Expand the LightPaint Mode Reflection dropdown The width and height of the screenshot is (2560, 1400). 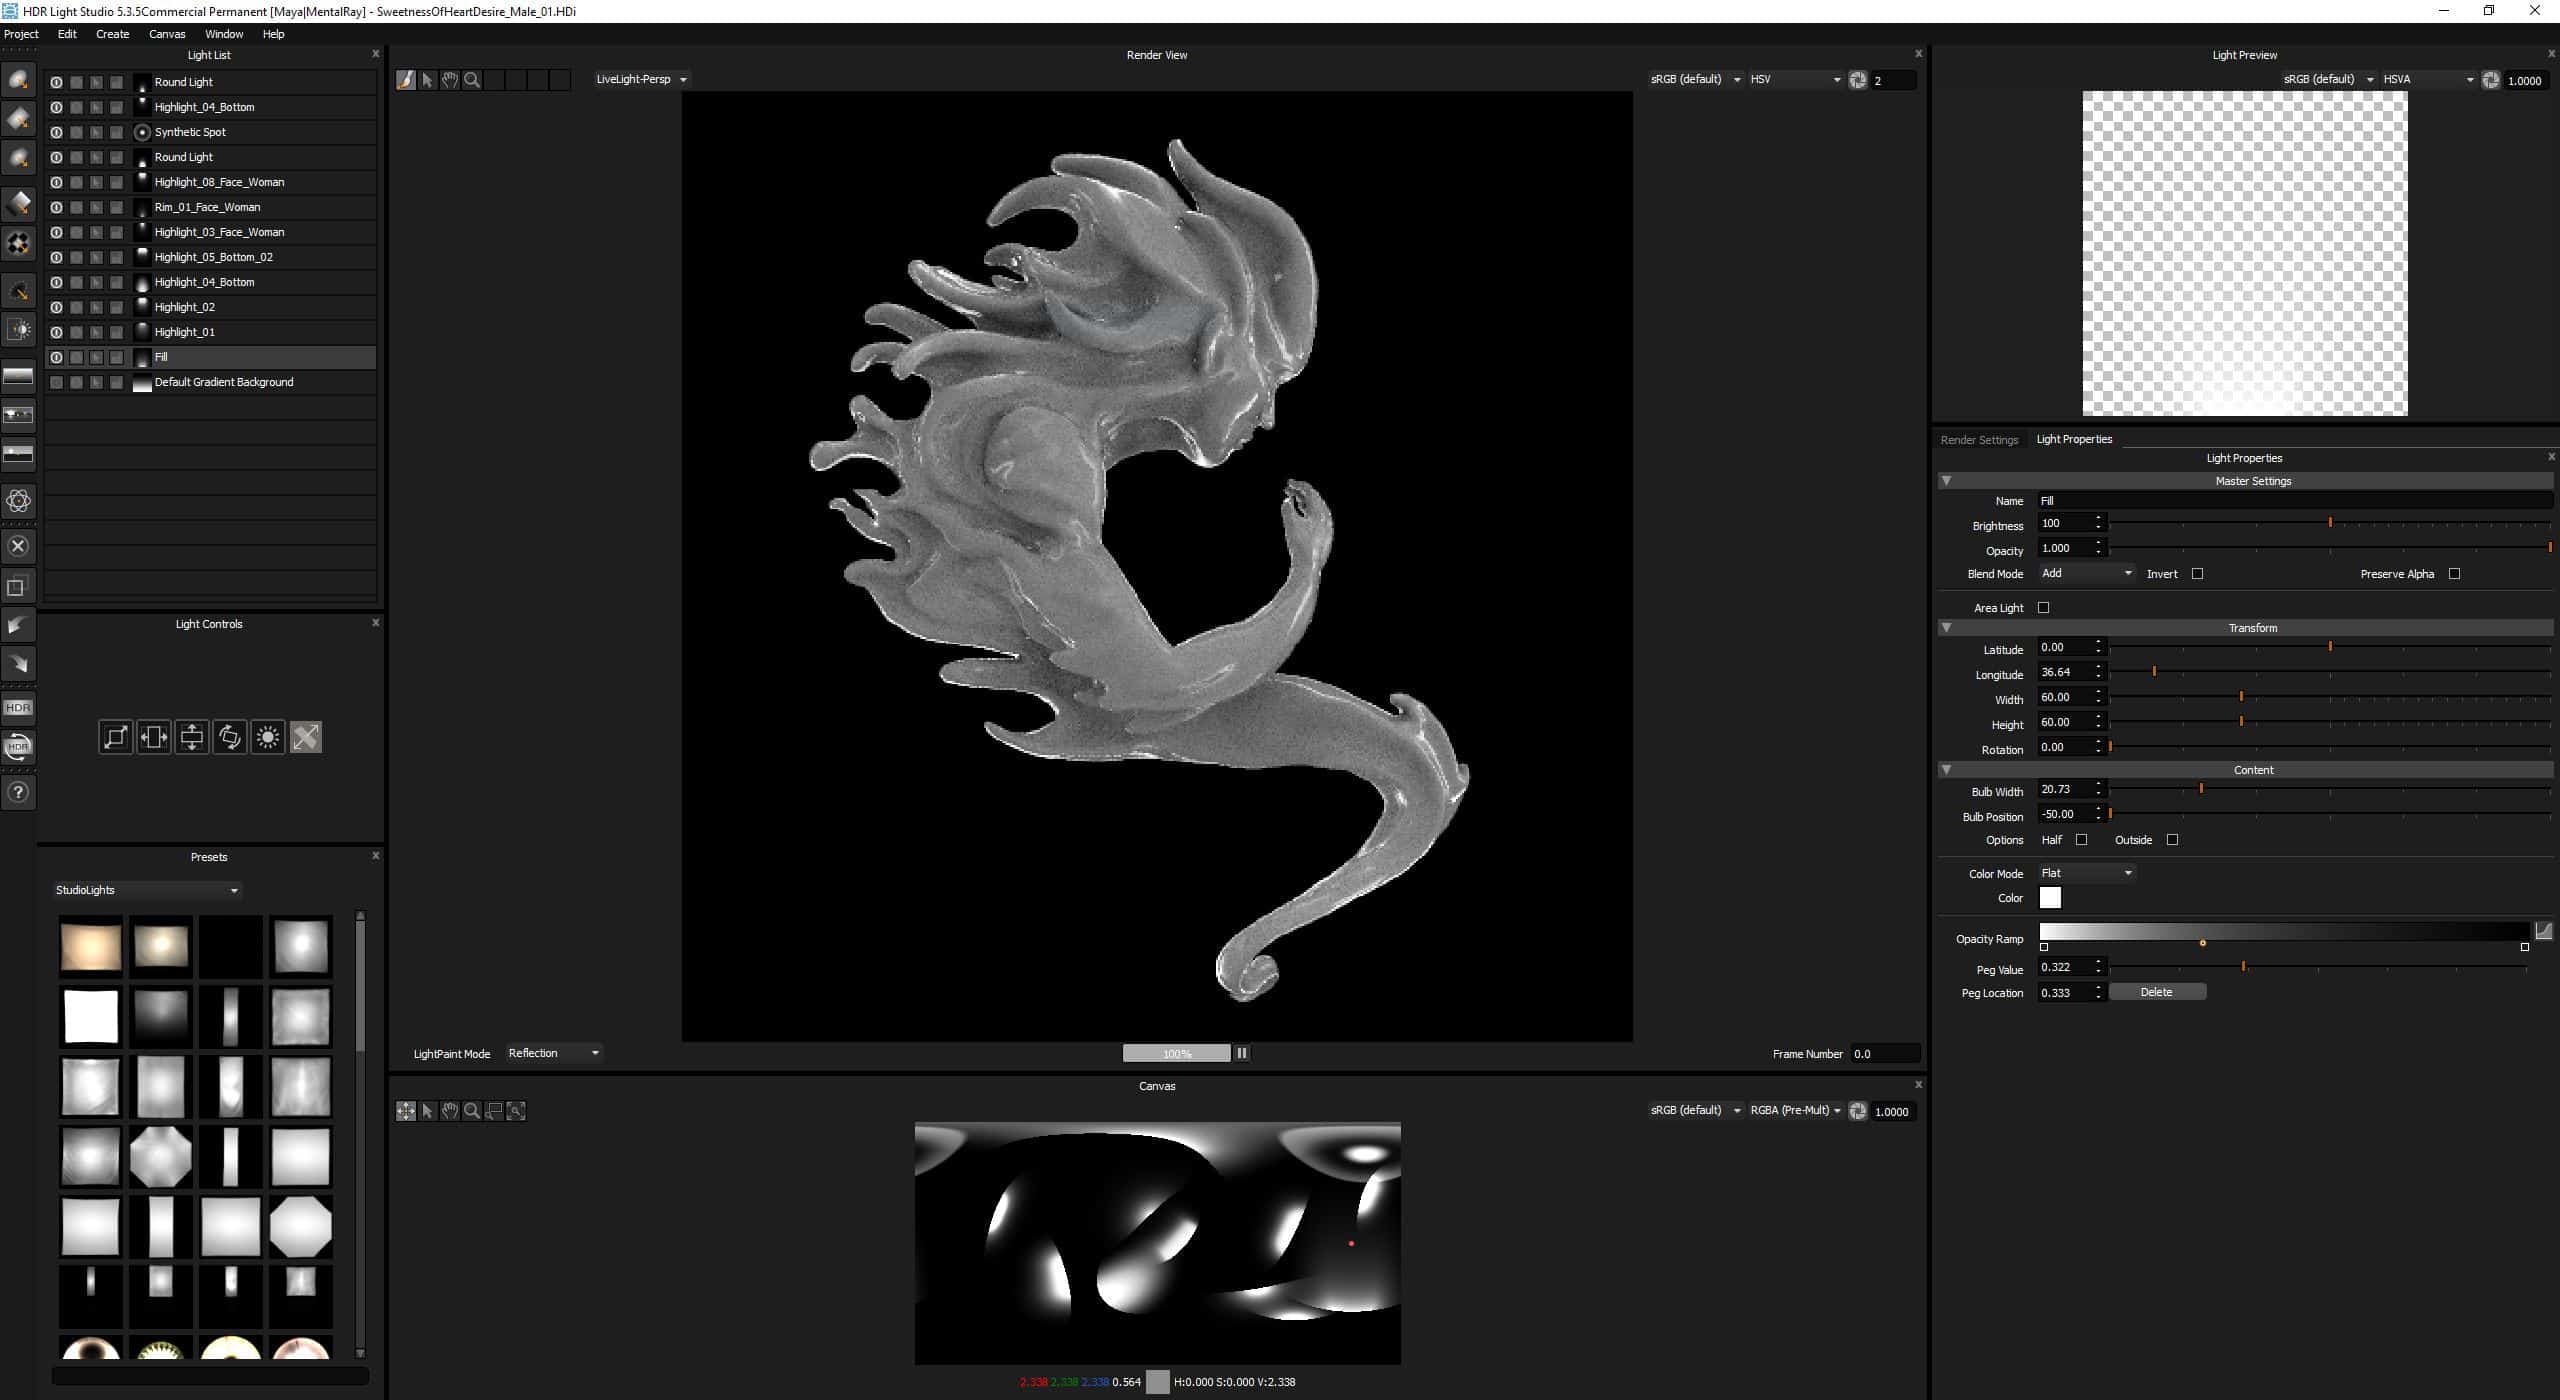coord(554,1053)
